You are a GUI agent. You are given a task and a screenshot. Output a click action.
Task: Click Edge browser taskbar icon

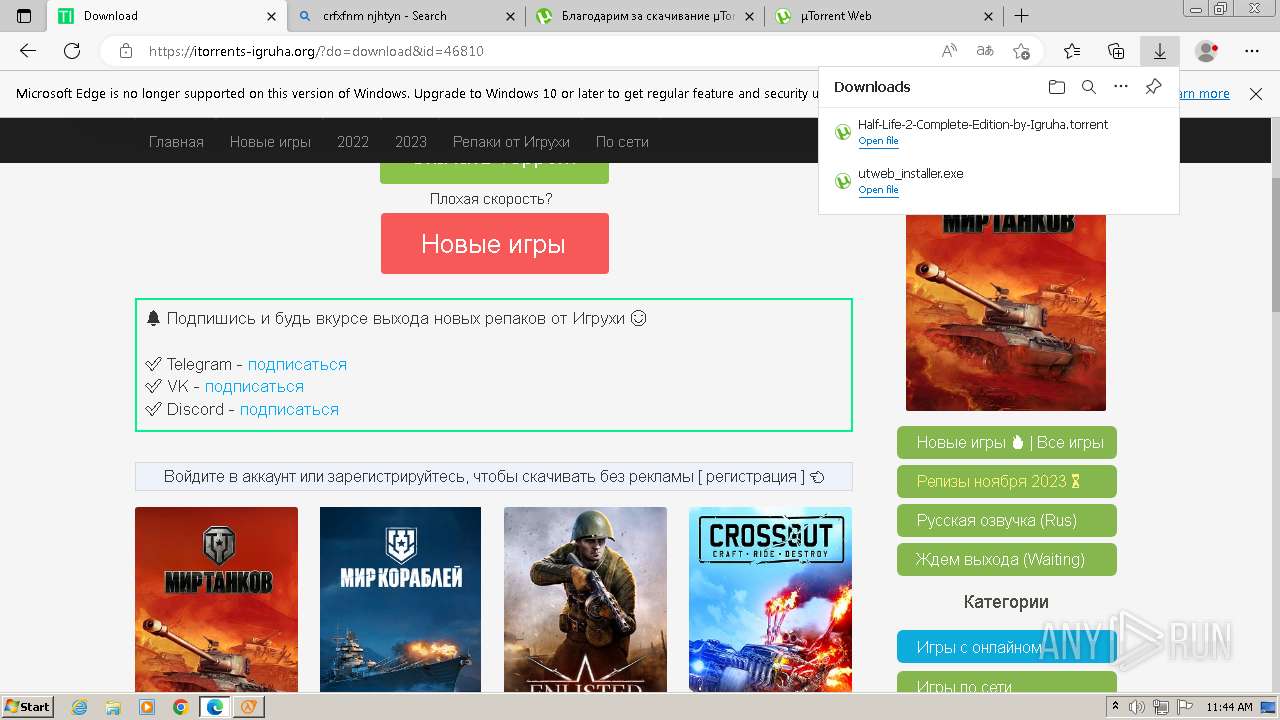point(214,707)
